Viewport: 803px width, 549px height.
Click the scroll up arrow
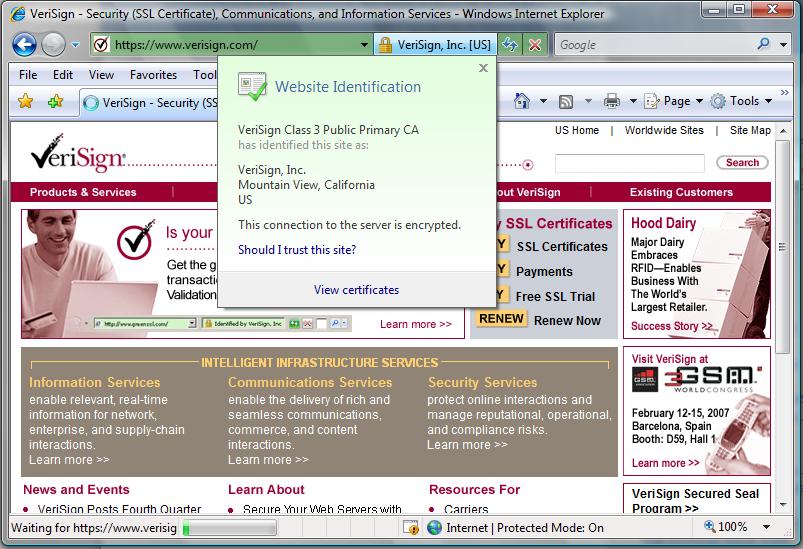click(x=783, y=131)
